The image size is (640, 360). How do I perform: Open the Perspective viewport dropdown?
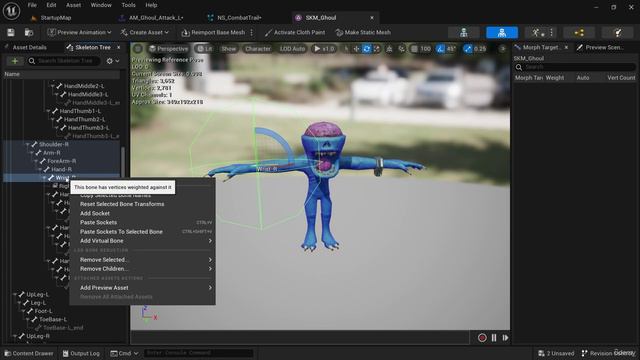click(168, 49)
